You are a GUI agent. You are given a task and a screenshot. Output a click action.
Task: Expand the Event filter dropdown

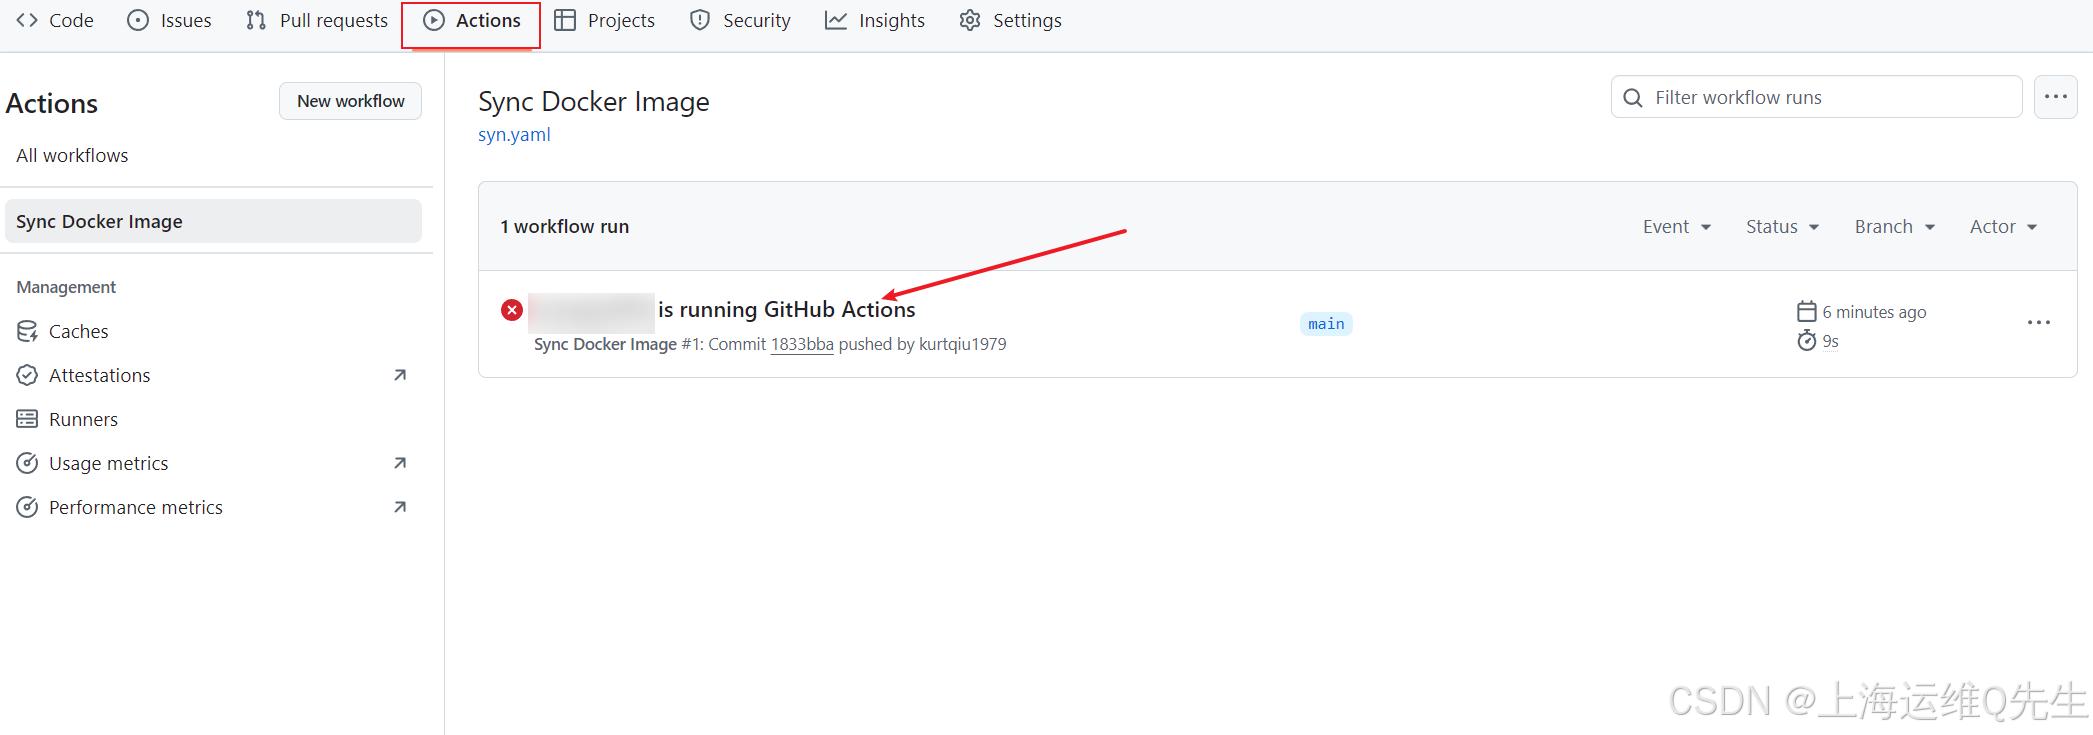coord(1677,227)
